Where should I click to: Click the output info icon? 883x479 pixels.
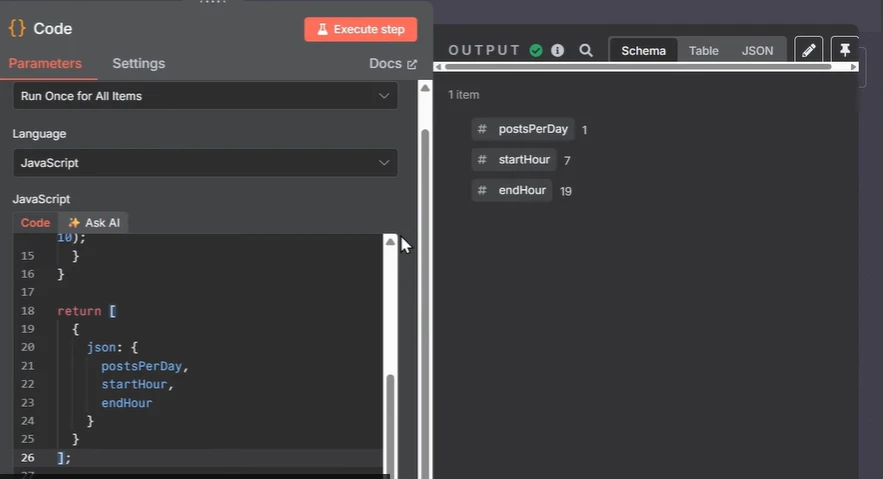coord(558,51)
